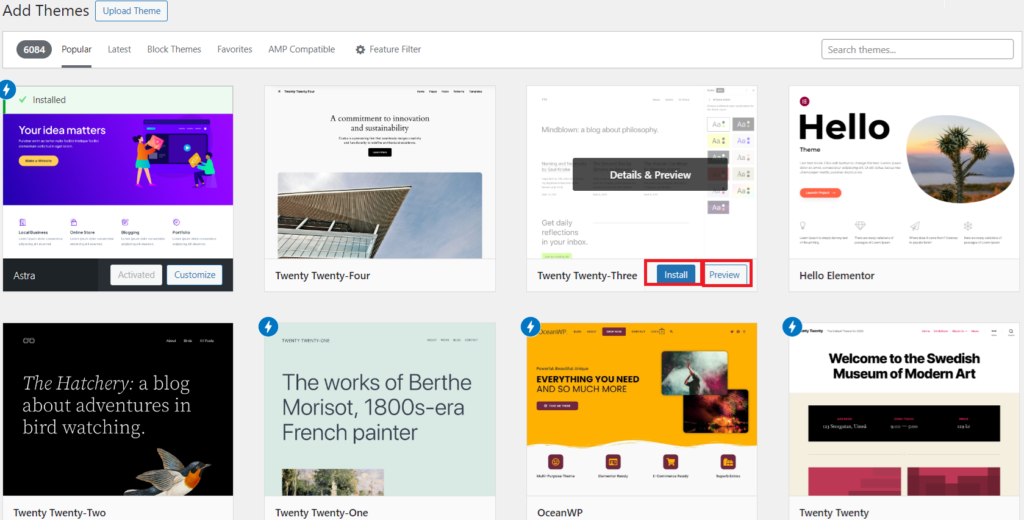Open the Twenty Twenty-Four theme thumbnail
The height and width of the screenshot is (520, 1024).
(x=380, y=172)
